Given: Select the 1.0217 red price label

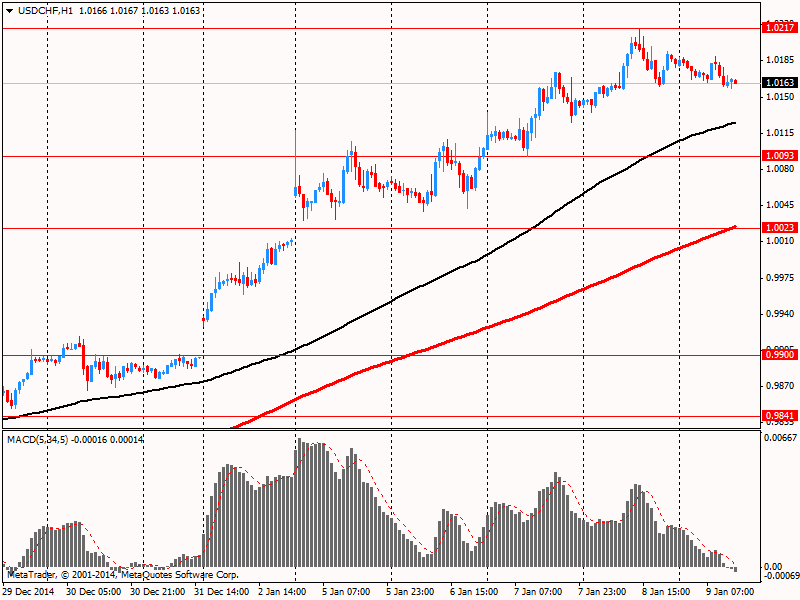Looking at the screenshot, I should pos(779,28).
